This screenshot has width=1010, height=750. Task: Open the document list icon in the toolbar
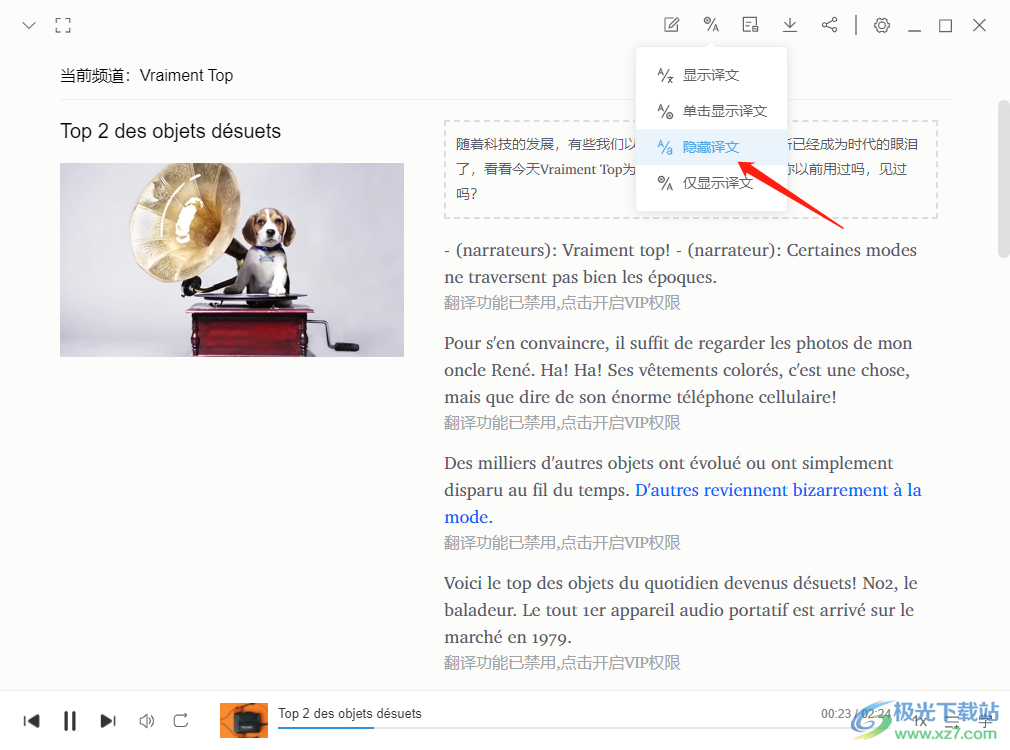pos(750,25)
